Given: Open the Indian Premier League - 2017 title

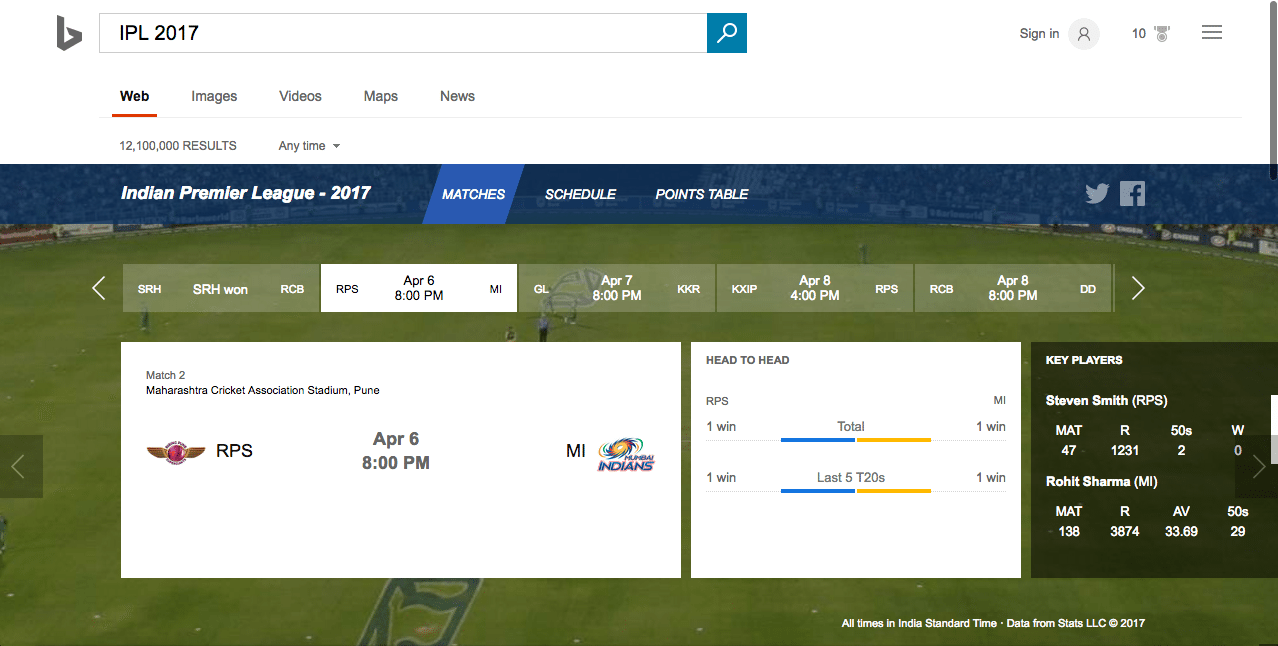Looking at the screenshot, I should tap(246, 193).
